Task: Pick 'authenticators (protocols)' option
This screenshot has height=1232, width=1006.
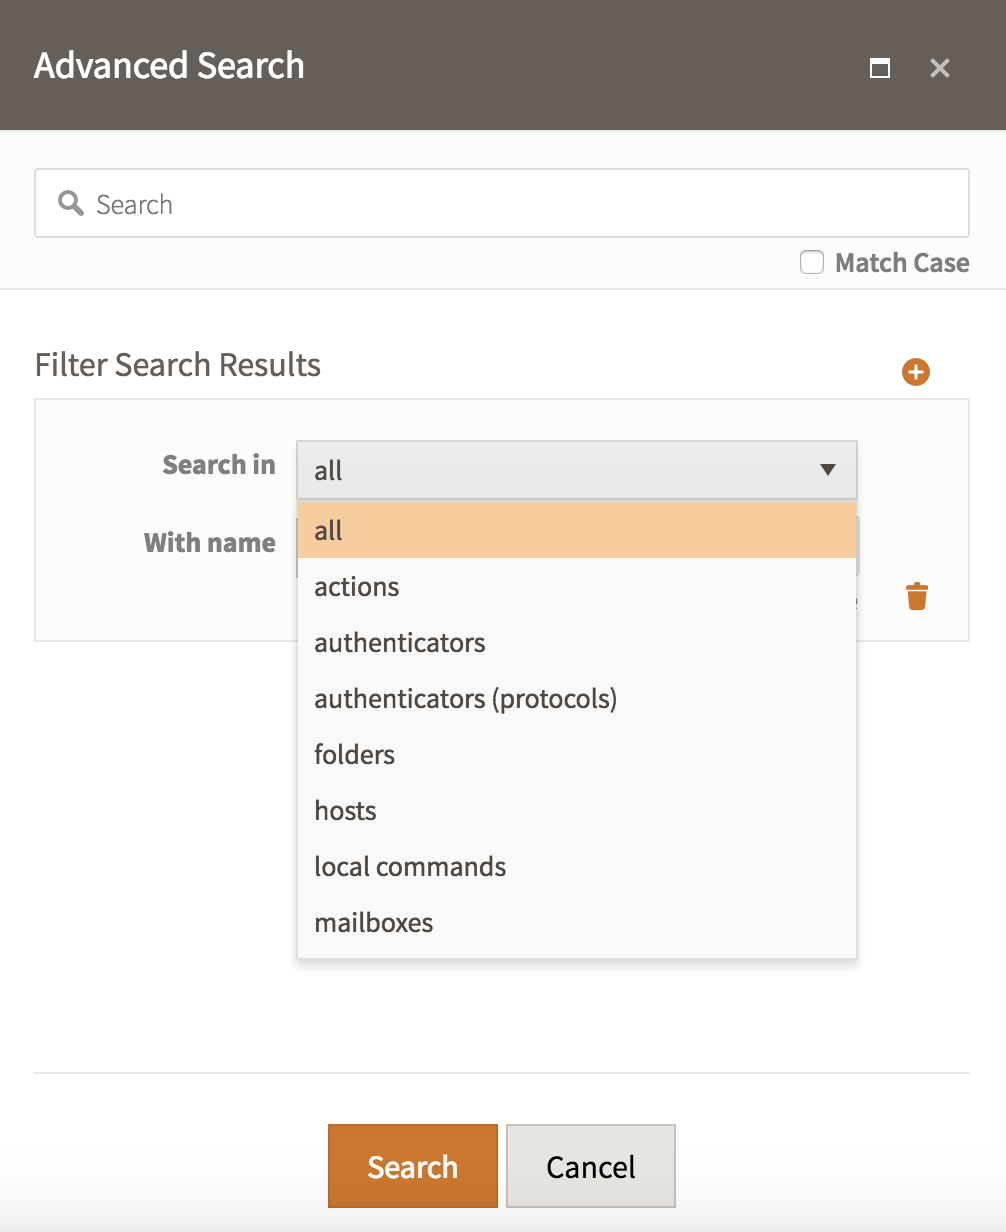Action: coord(577,698)
